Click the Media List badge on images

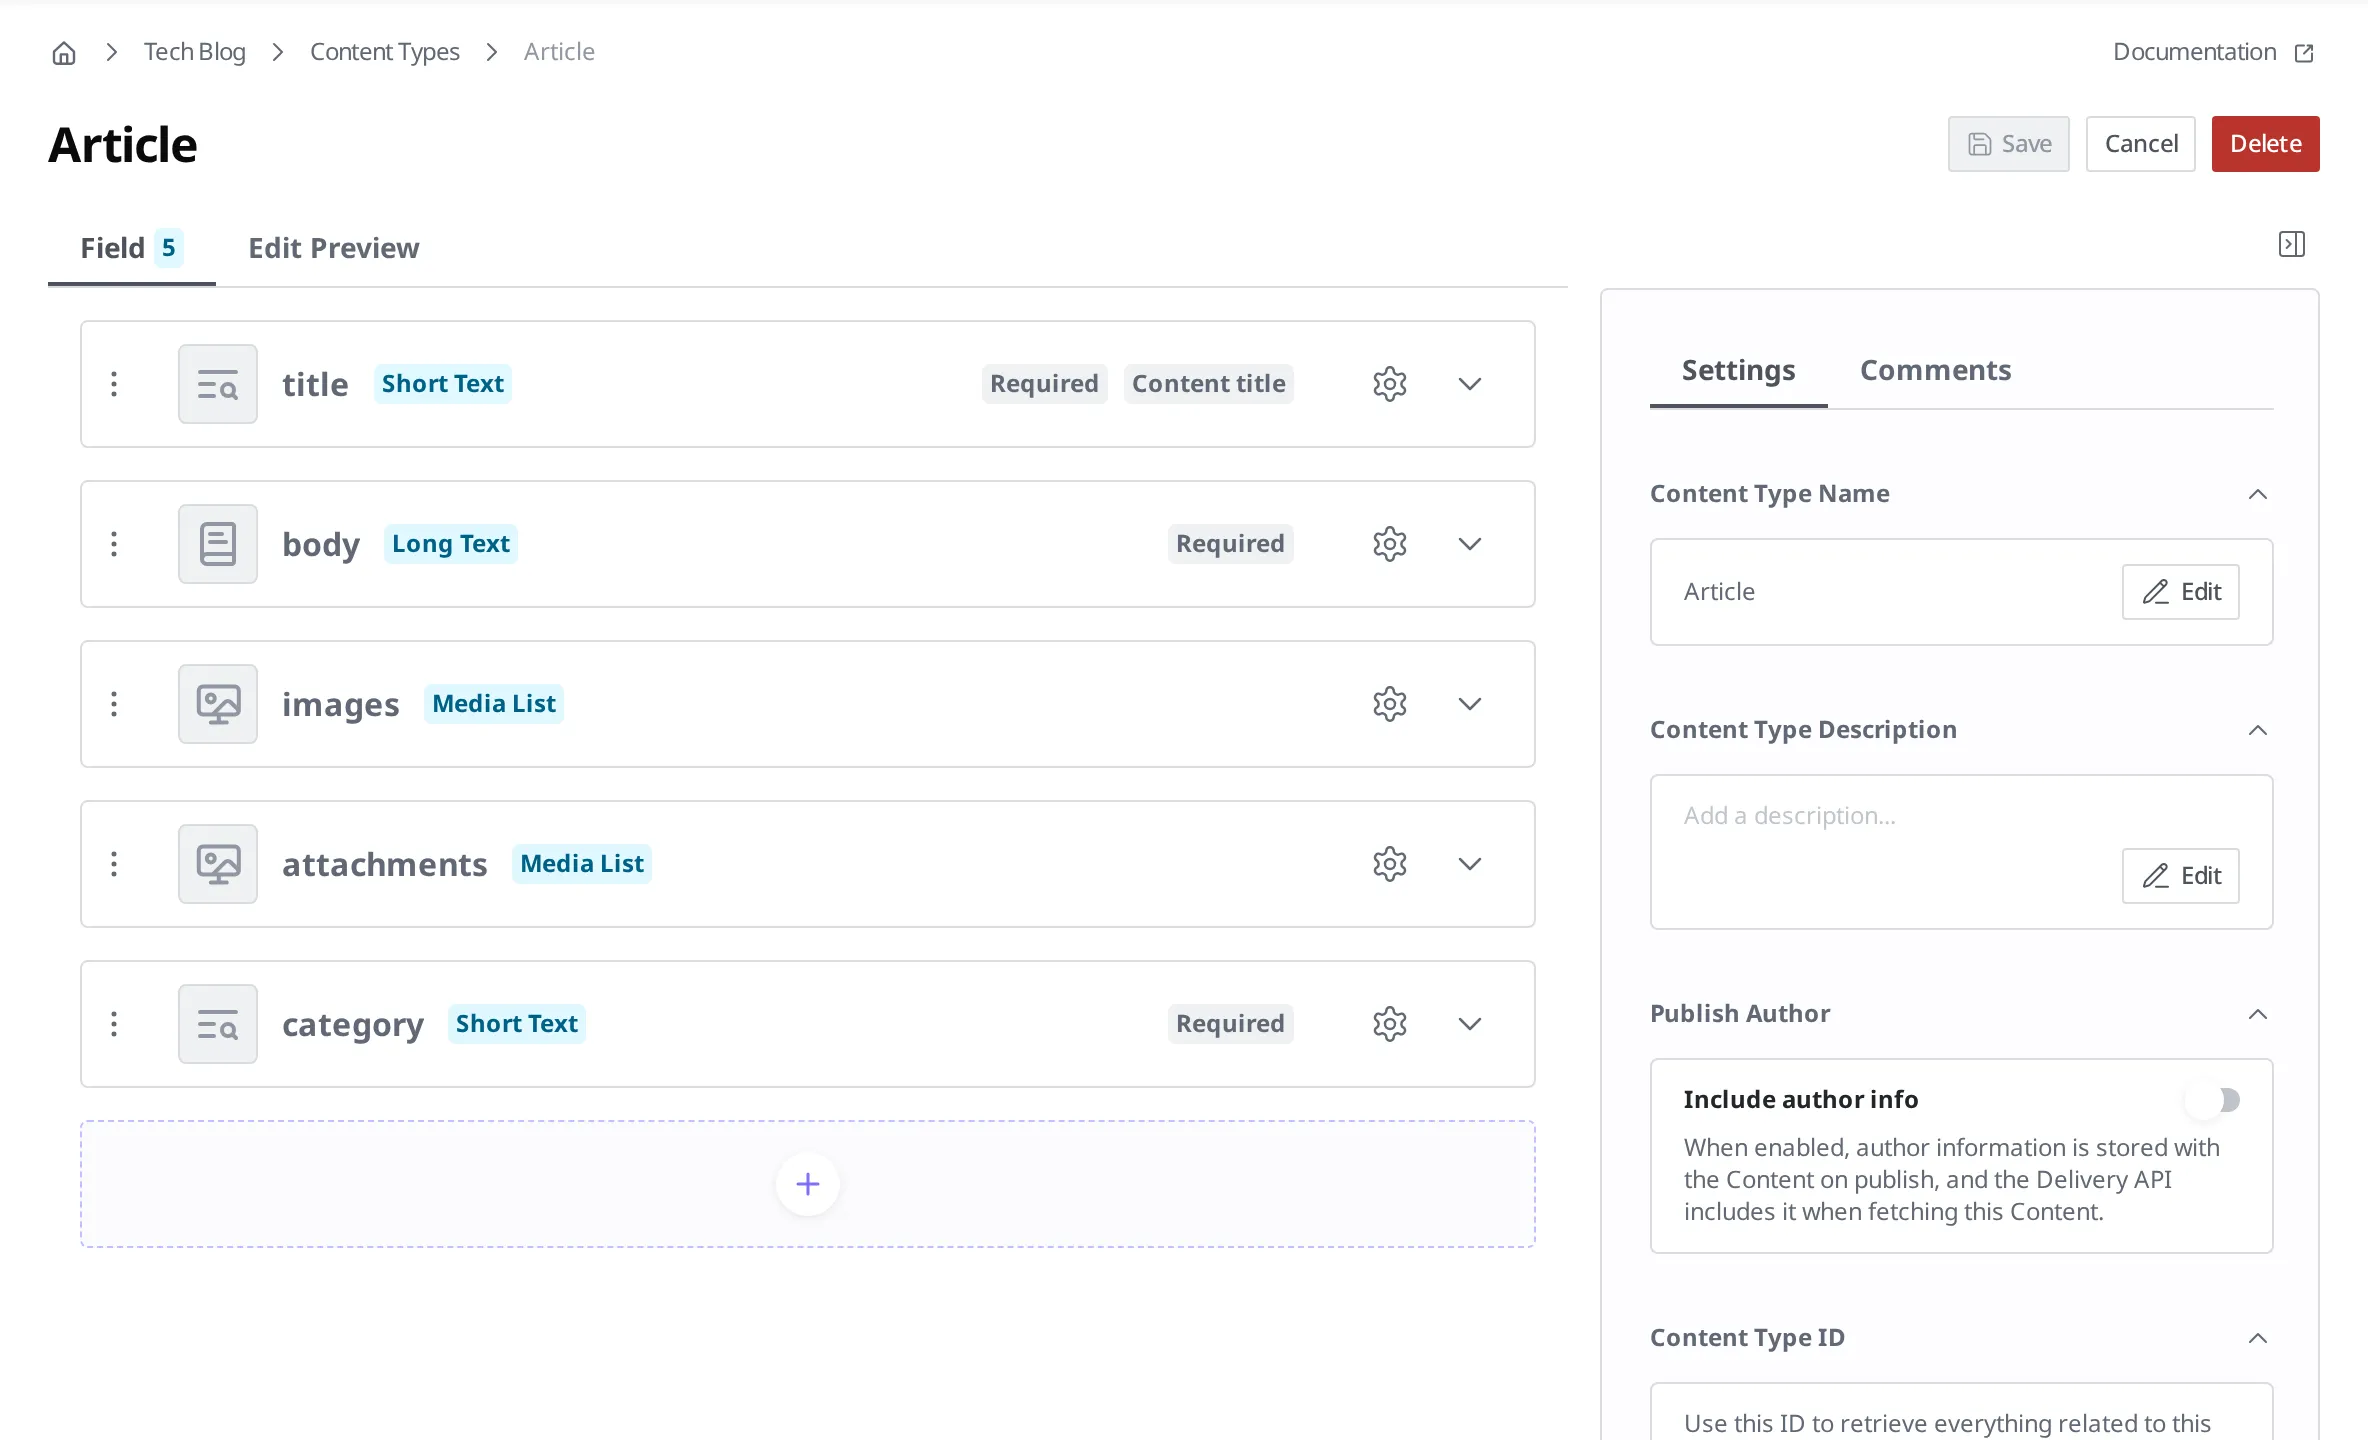494,704
